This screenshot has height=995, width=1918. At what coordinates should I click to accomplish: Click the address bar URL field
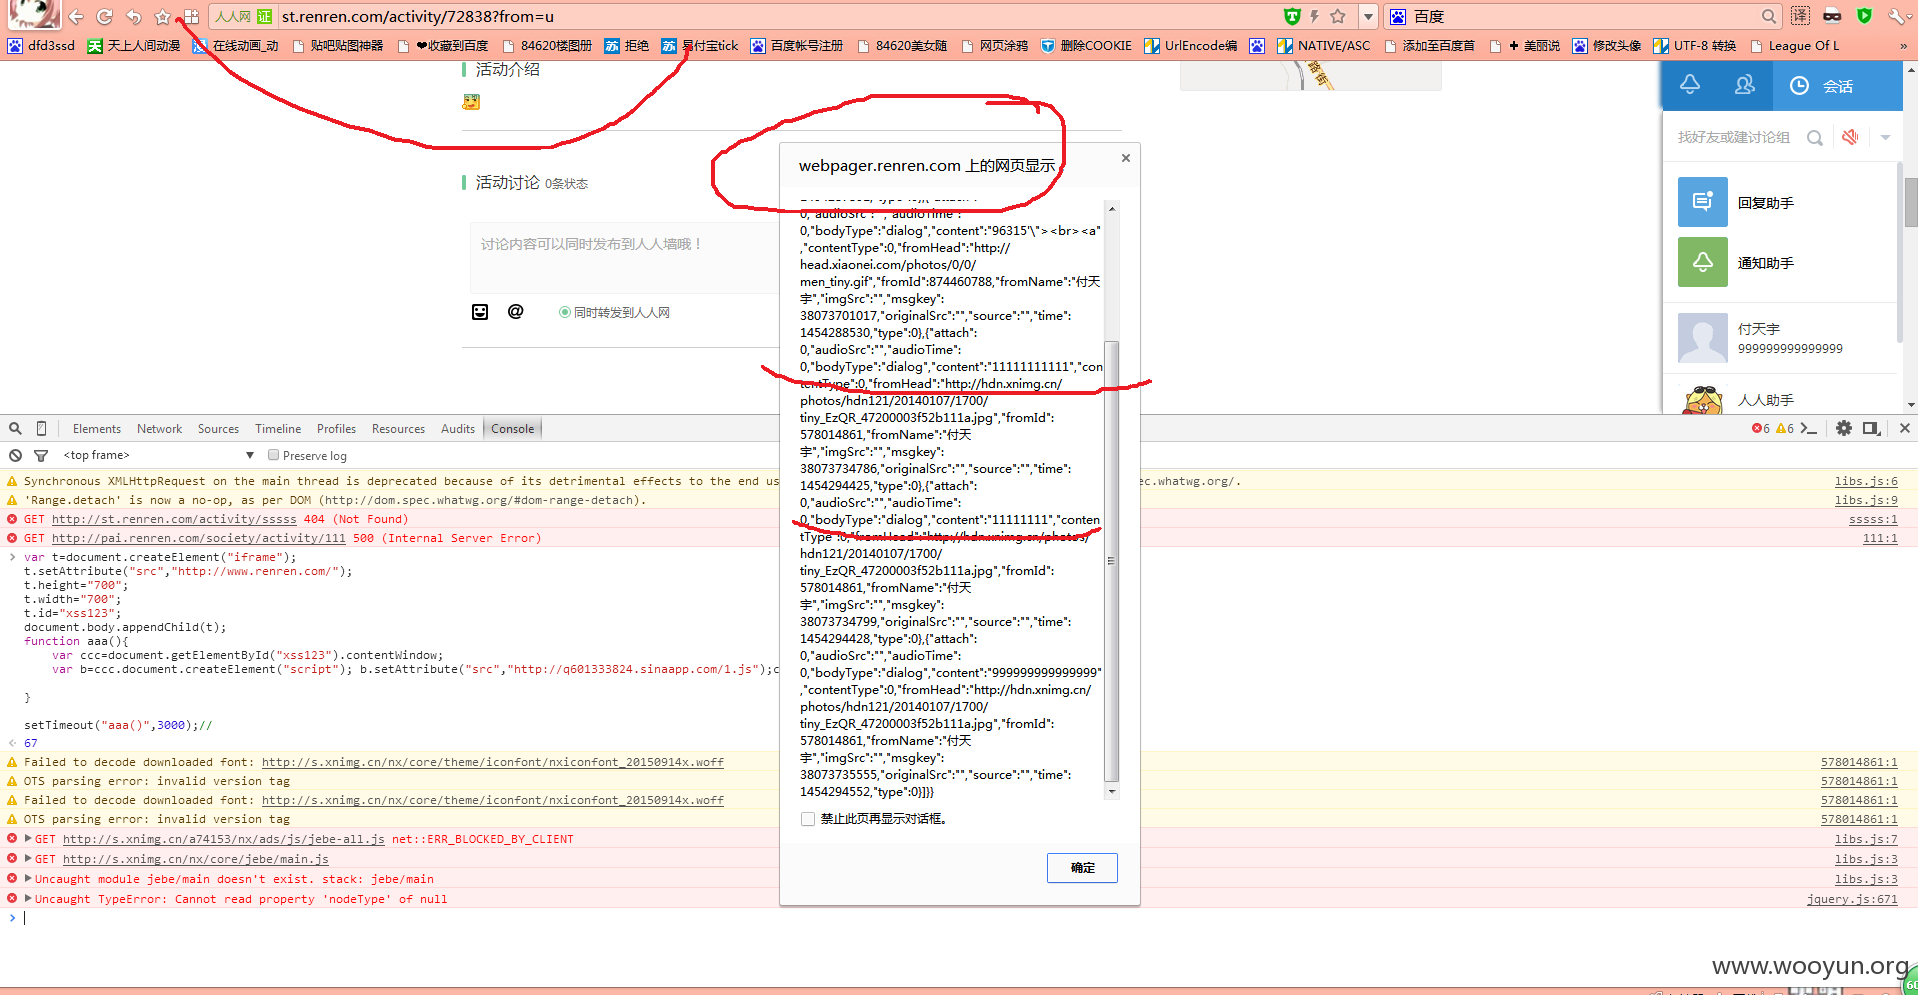(x=775, y=16)
